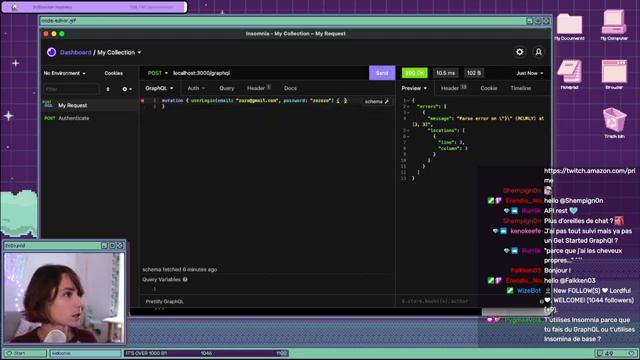Image resolution: width=640 pixels, height=360 pixels.
Task: Click the "message" Parse error line in response
Action: tap(478, 121)
